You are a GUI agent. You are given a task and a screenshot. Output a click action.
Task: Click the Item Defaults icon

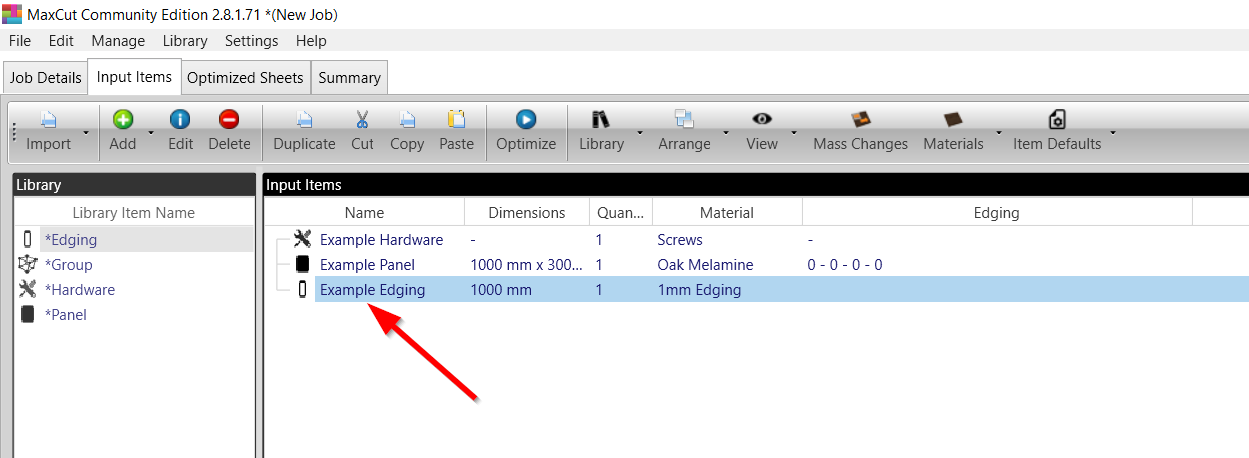pyautogui.click(x=1057, y=120)
